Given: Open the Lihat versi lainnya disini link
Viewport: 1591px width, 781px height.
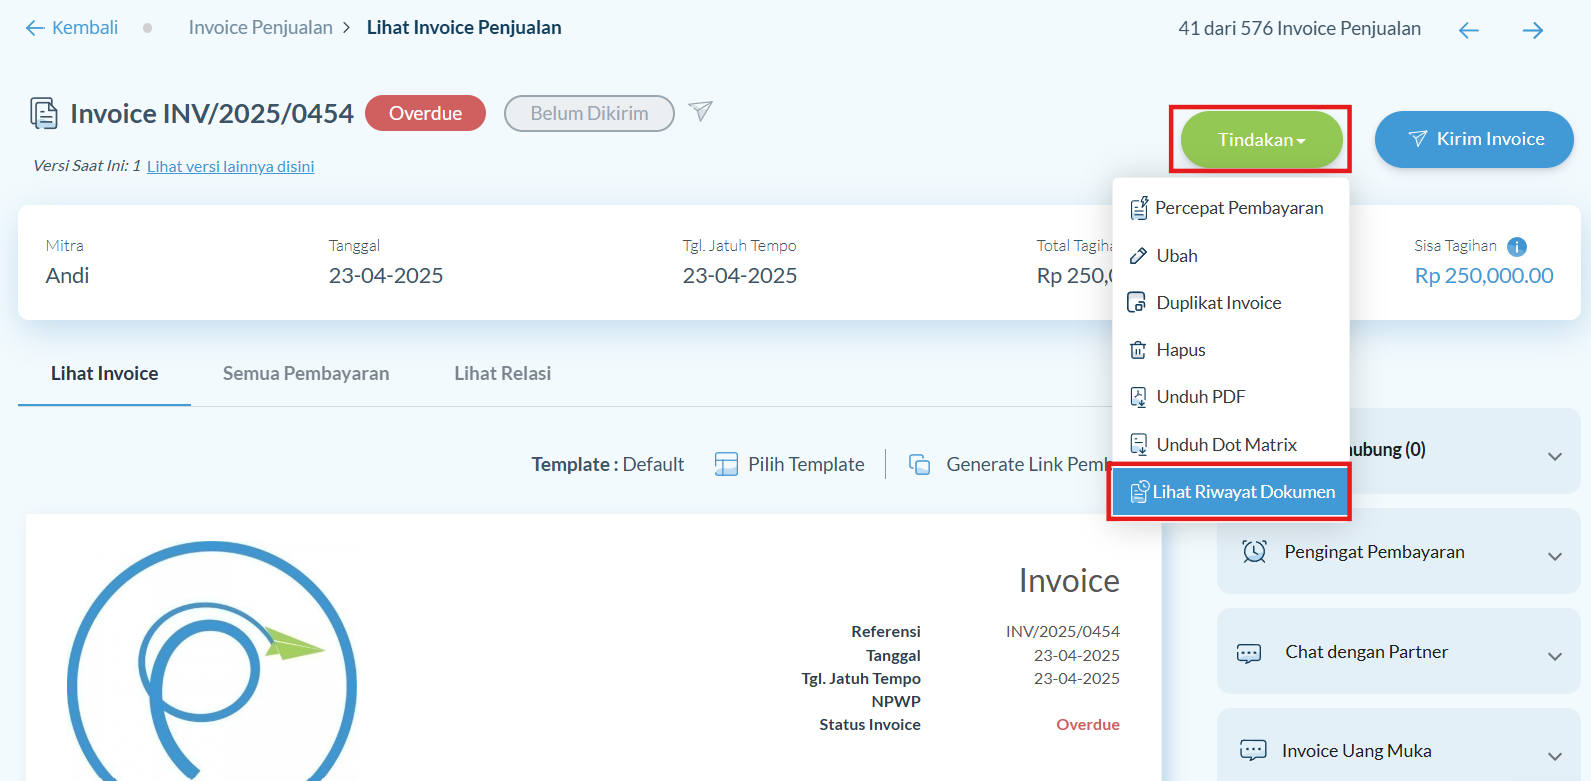Looking at the screenshot, I should (x=230, y=167).
